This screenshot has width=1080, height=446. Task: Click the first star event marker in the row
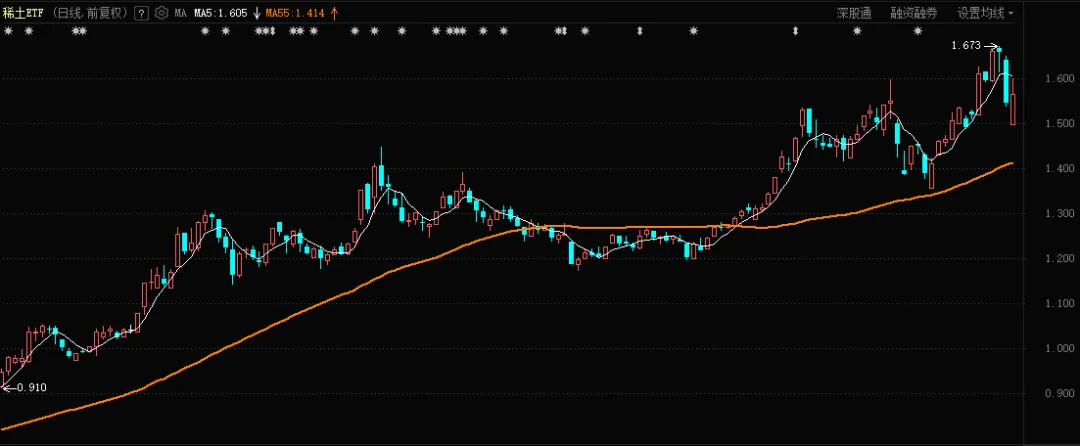click(8, 31)
